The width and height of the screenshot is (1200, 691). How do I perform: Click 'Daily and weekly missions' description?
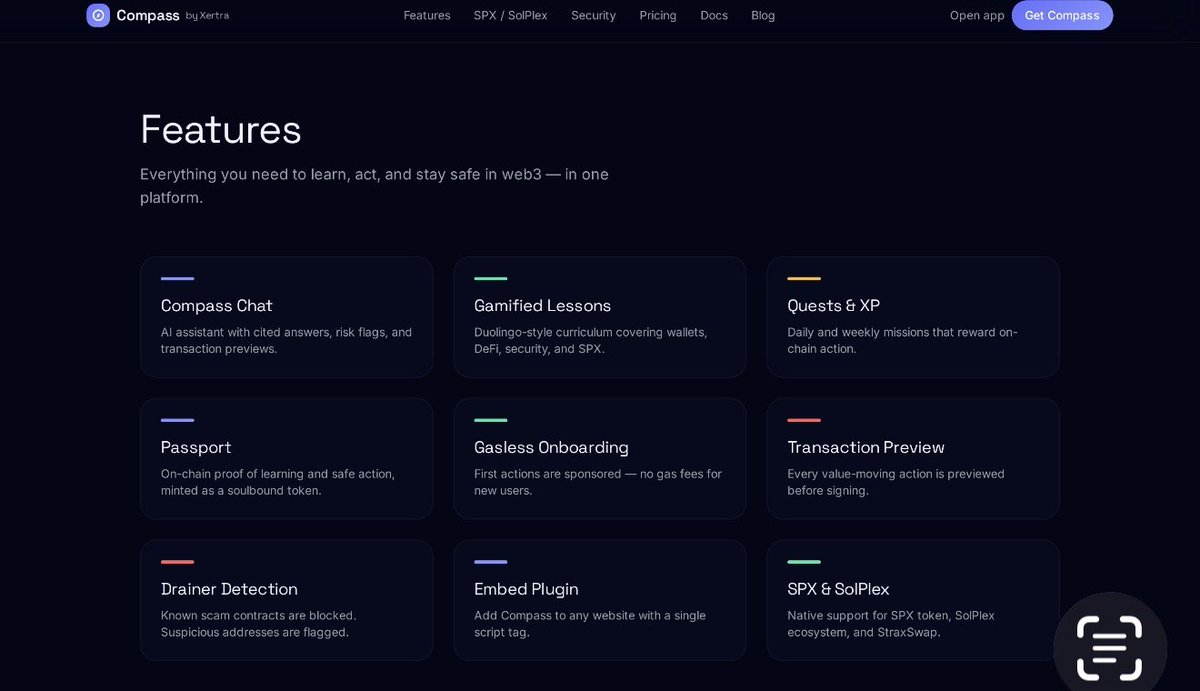tap(902, 340)
